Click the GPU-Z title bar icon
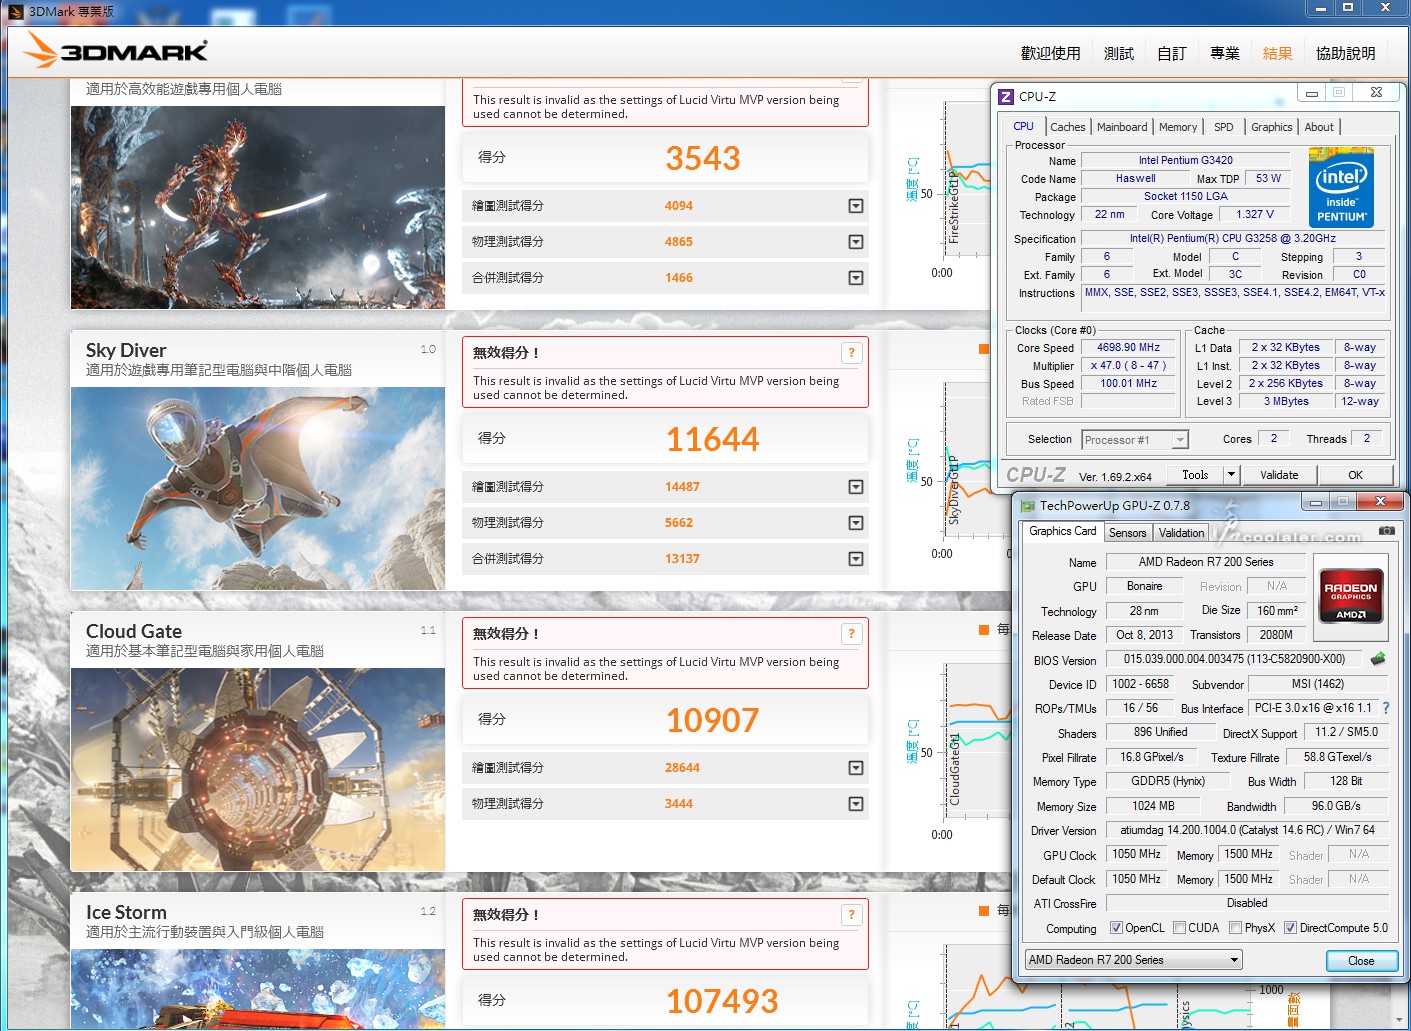 [1027, 505]
